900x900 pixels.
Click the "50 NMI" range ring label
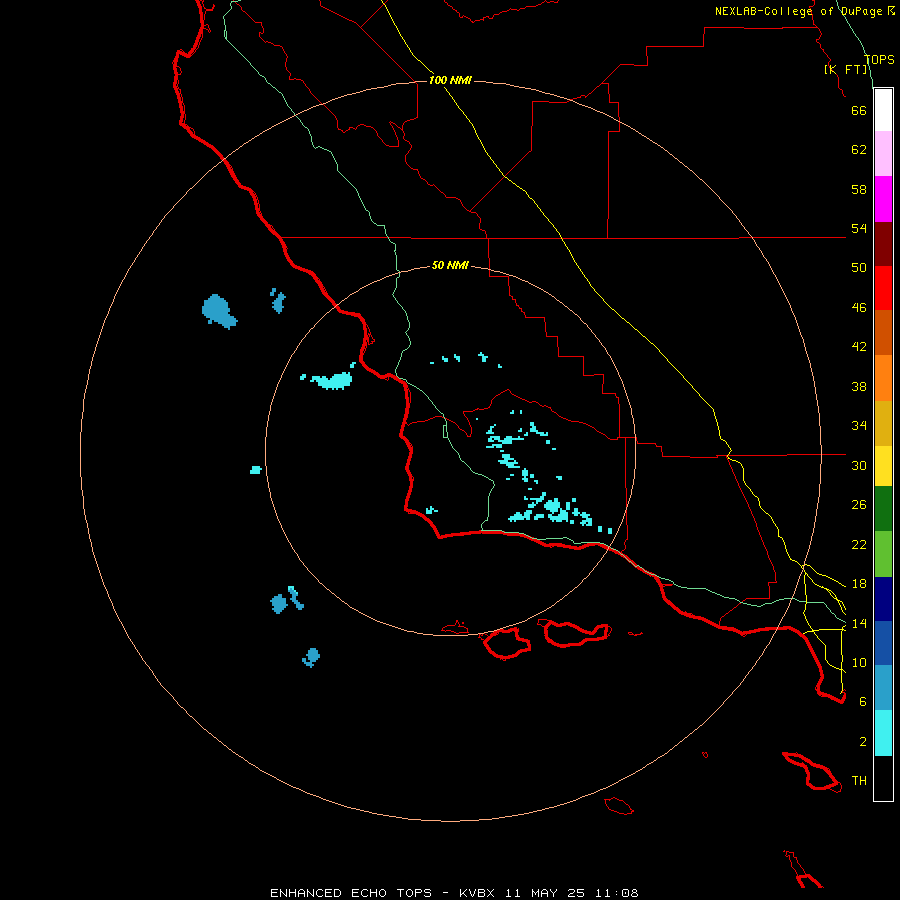450,265
